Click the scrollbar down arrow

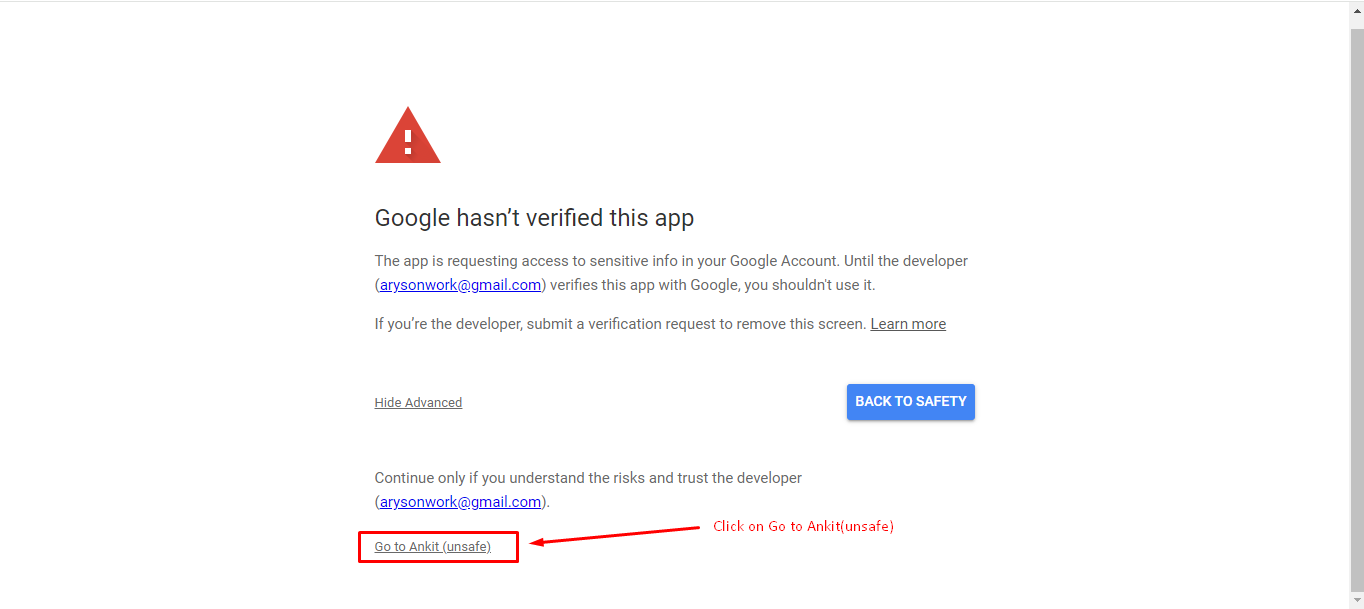[x=1357, y=600]
